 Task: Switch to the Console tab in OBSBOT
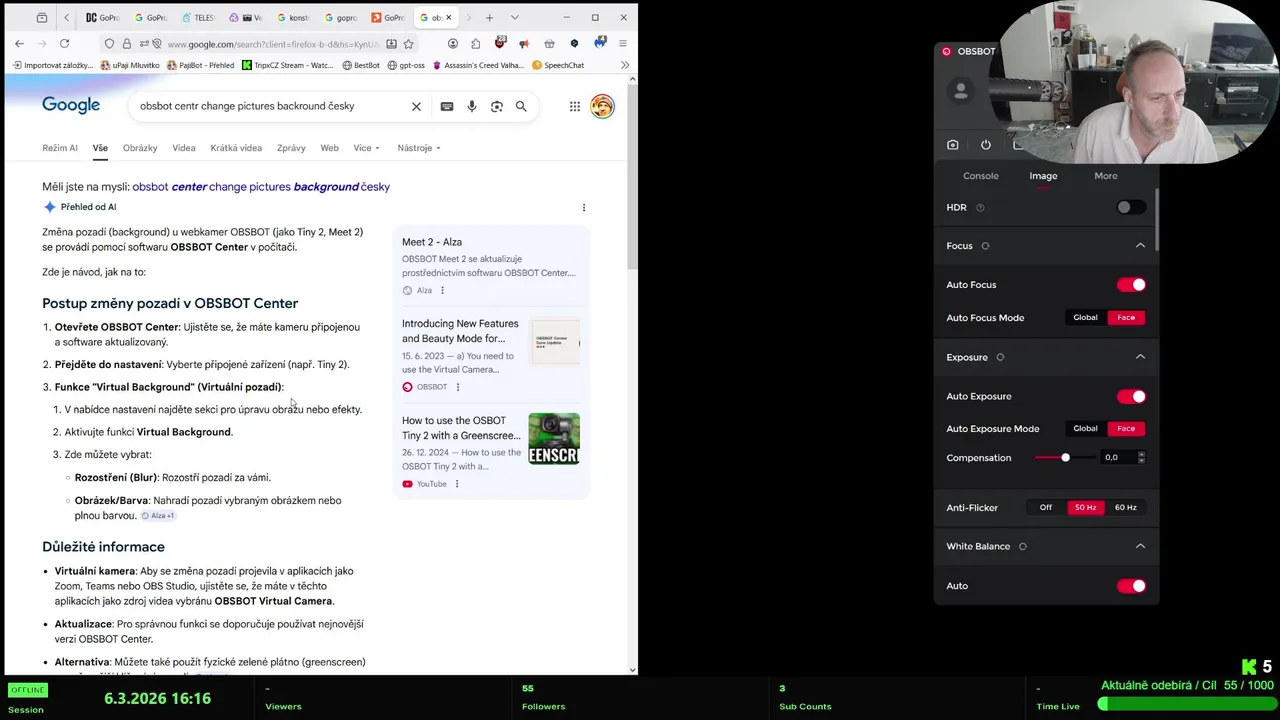pyautogui.click(x=981, y=176)
